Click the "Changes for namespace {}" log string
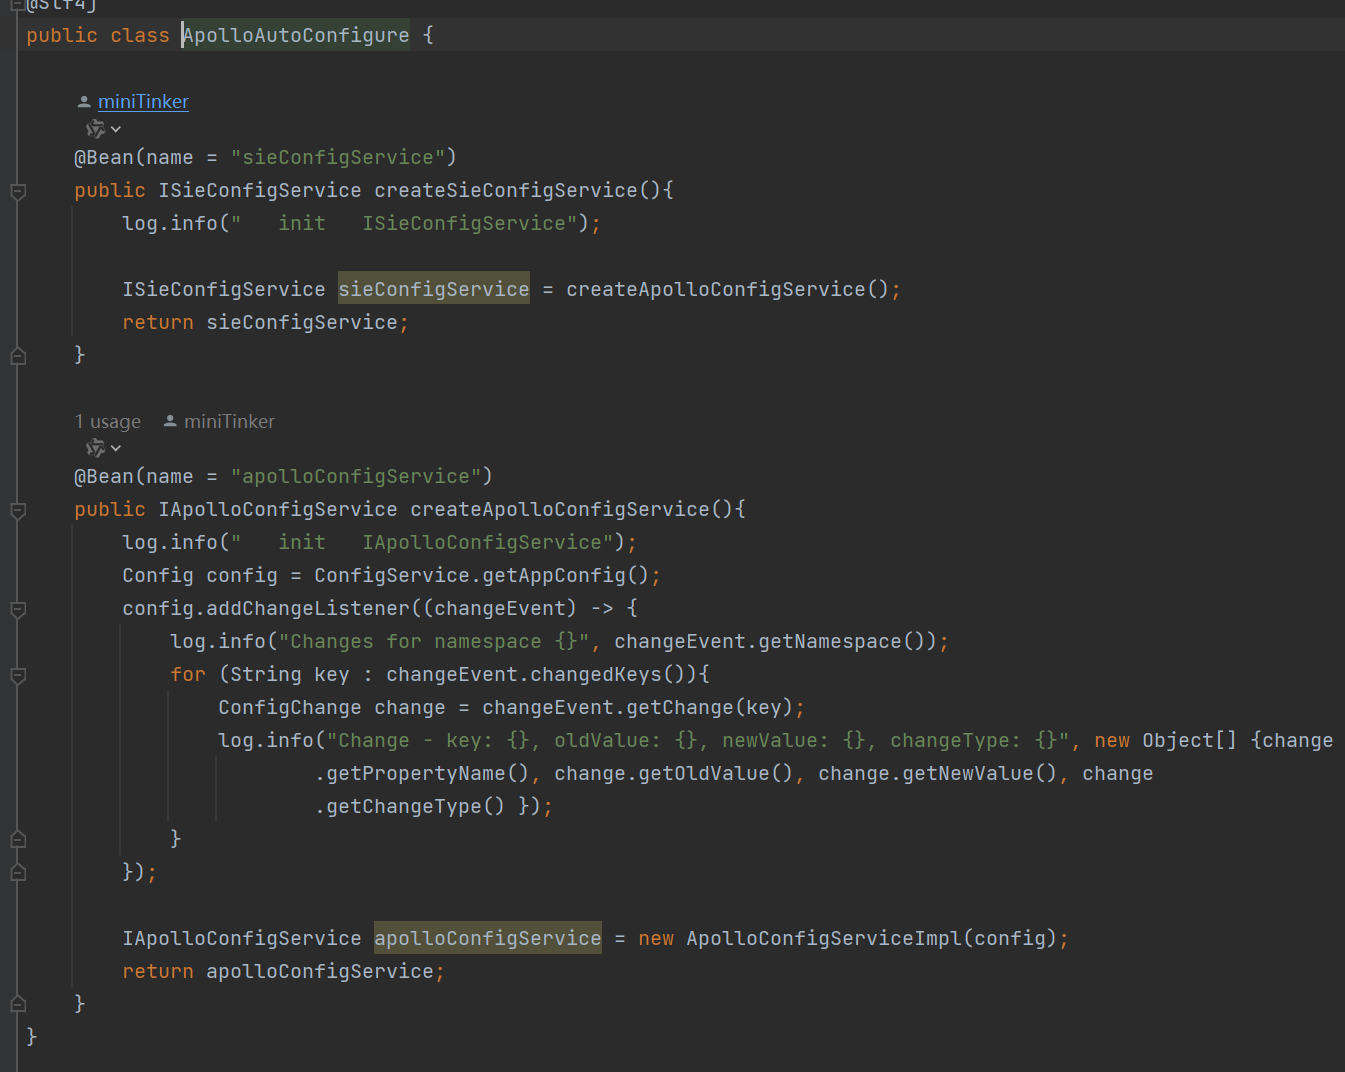The height and width of the screenshot is (1072, 1345). click(x=434, y=641)
